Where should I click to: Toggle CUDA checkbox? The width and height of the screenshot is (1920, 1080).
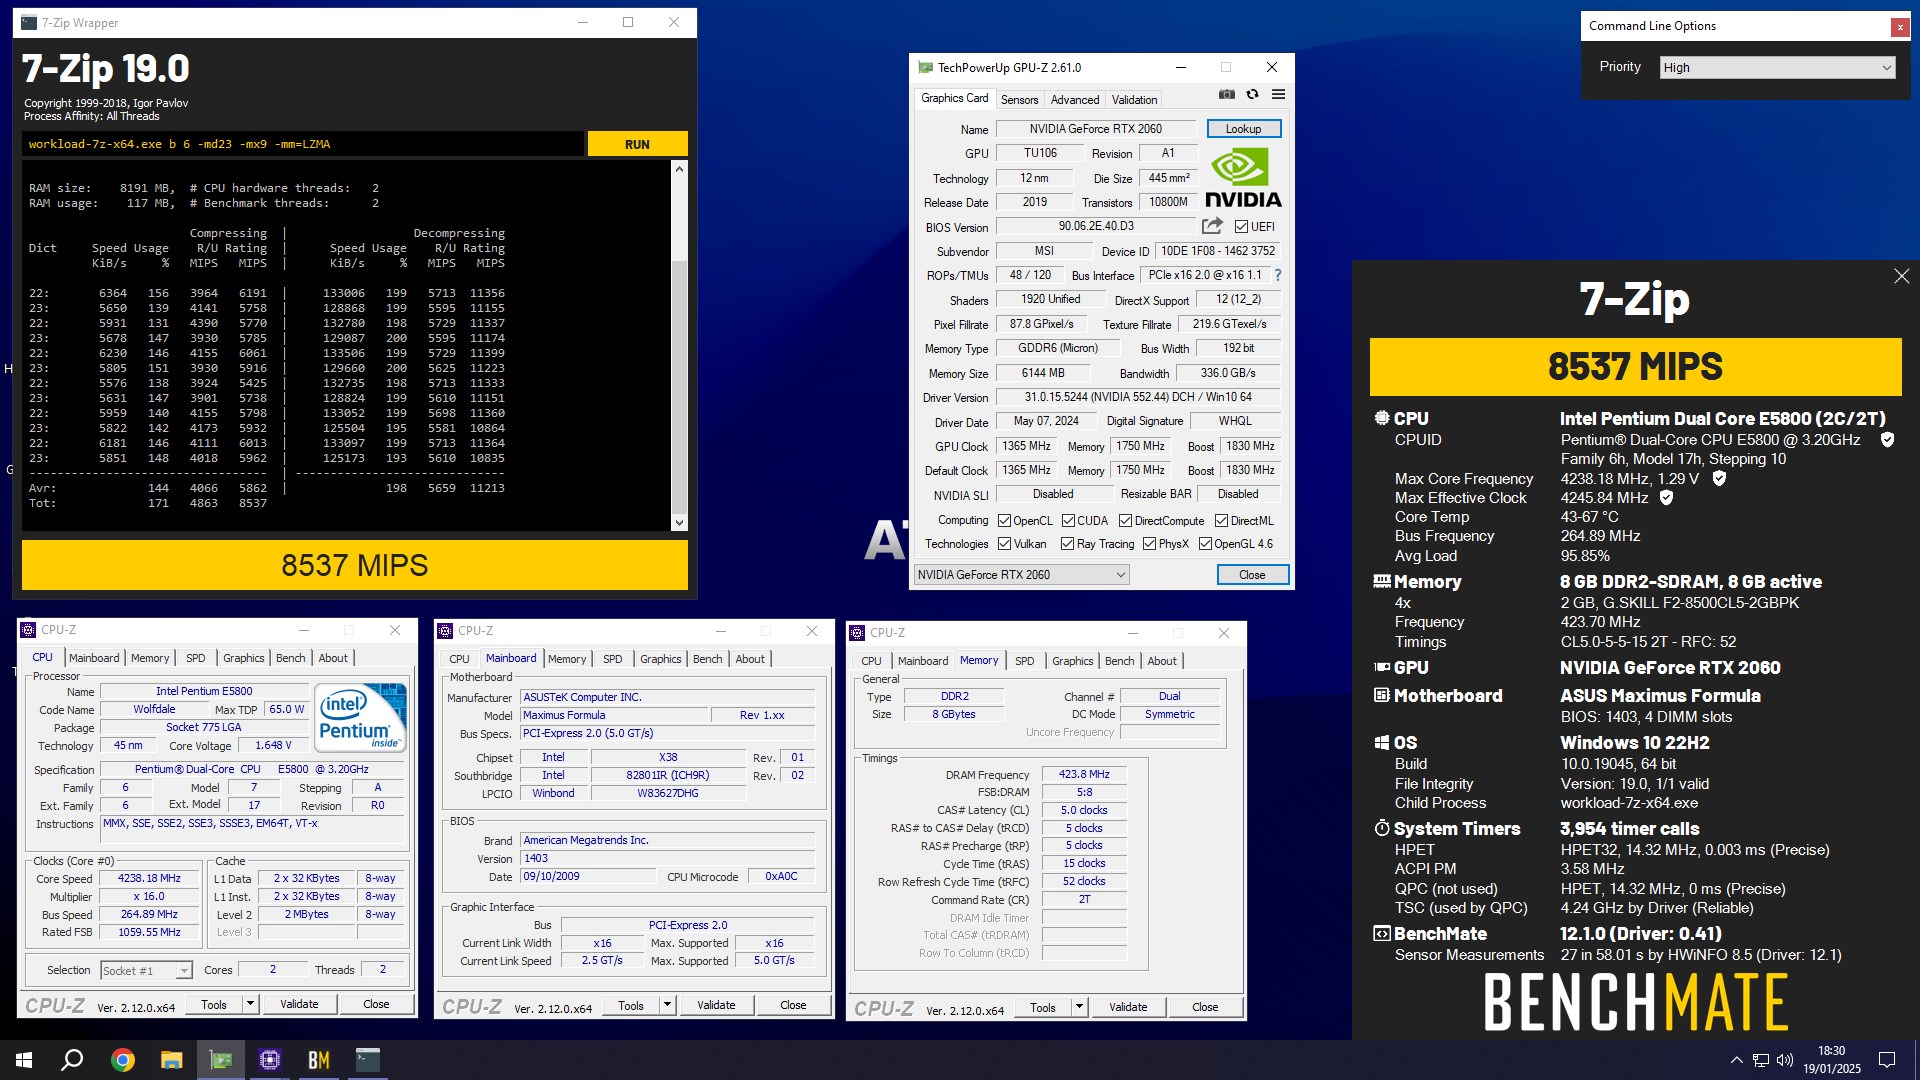tap(1068, 521)
